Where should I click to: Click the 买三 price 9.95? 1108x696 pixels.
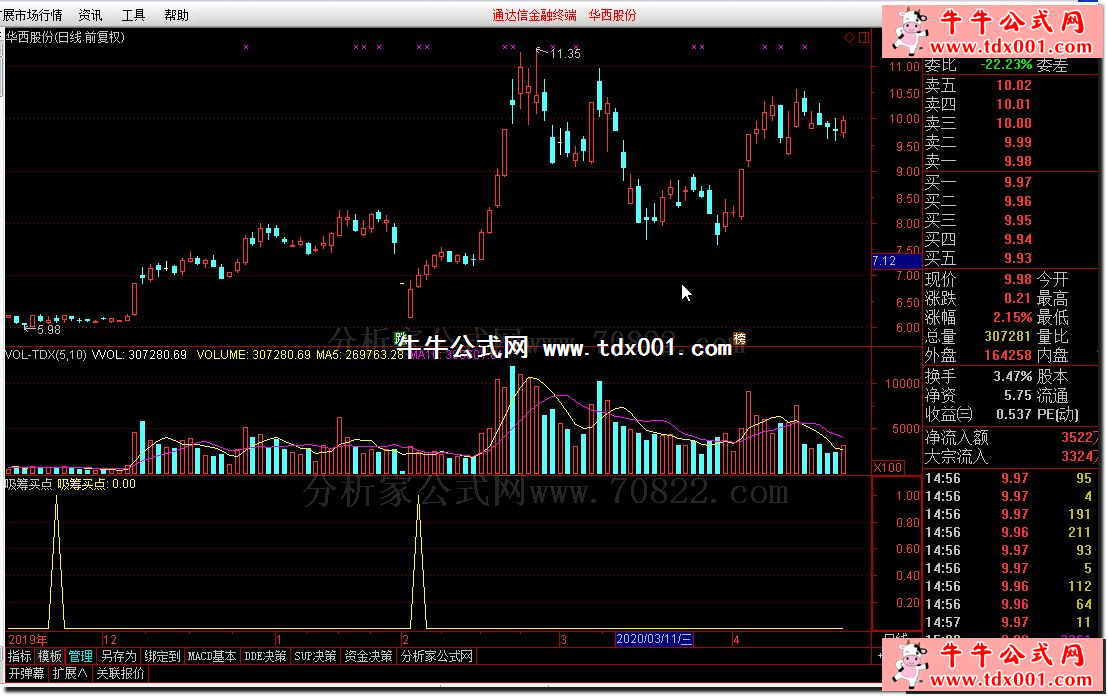tap(1018, 220)
